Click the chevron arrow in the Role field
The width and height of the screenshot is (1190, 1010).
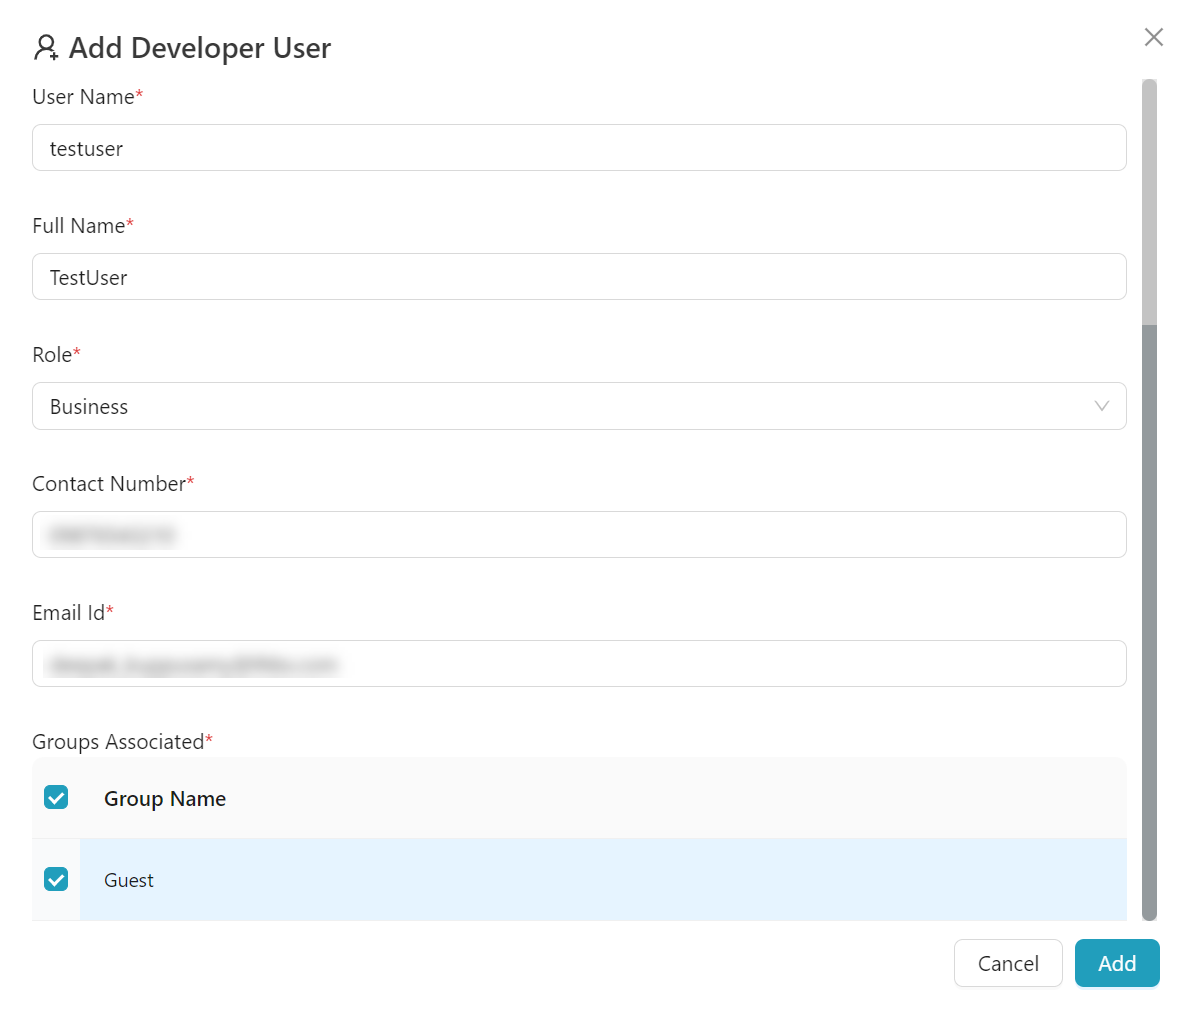pyautogui.click(x=1101, y=406)
